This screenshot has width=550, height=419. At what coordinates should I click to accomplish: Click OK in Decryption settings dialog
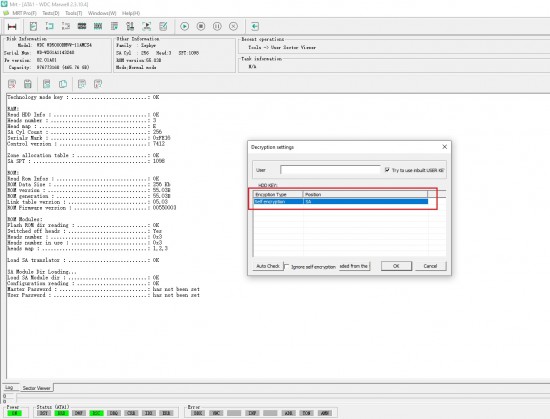396,266
